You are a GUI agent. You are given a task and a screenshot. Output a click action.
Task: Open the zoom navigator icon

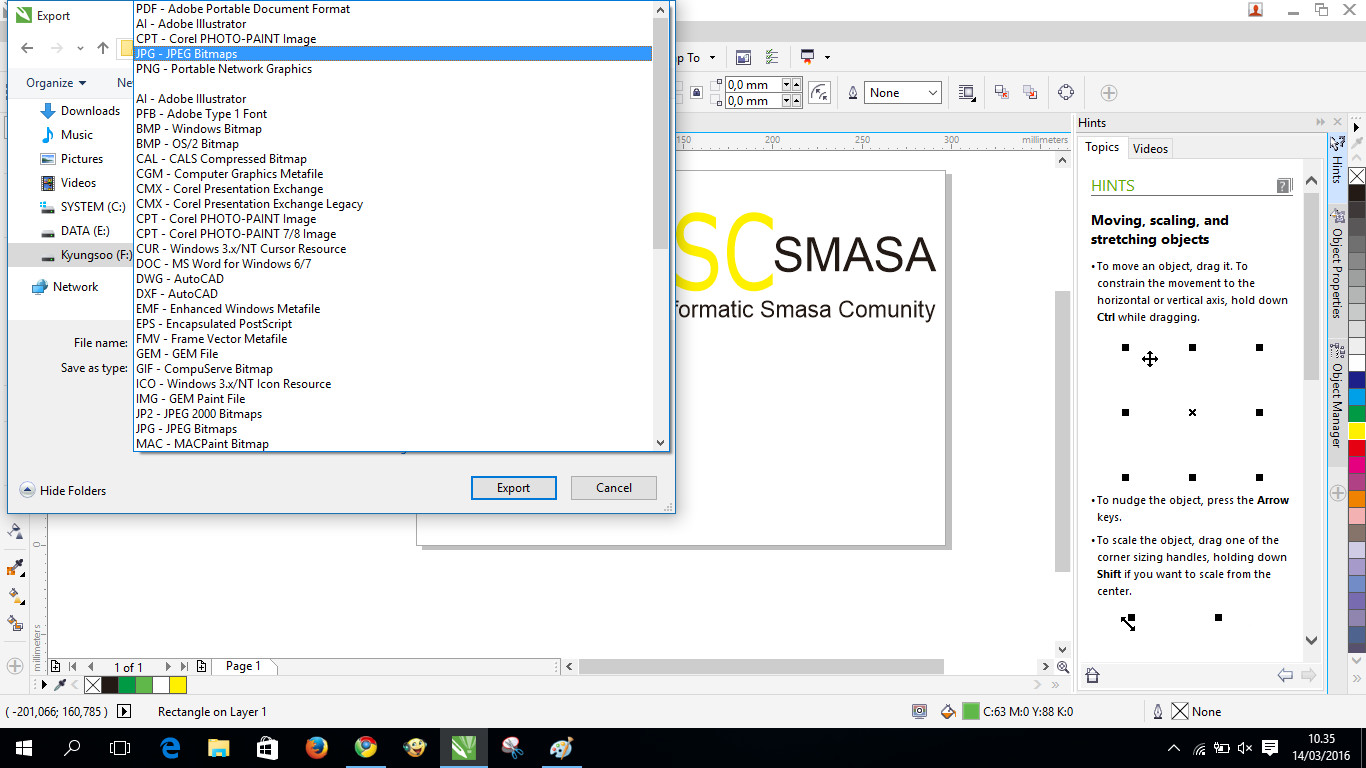(1062, 667)
